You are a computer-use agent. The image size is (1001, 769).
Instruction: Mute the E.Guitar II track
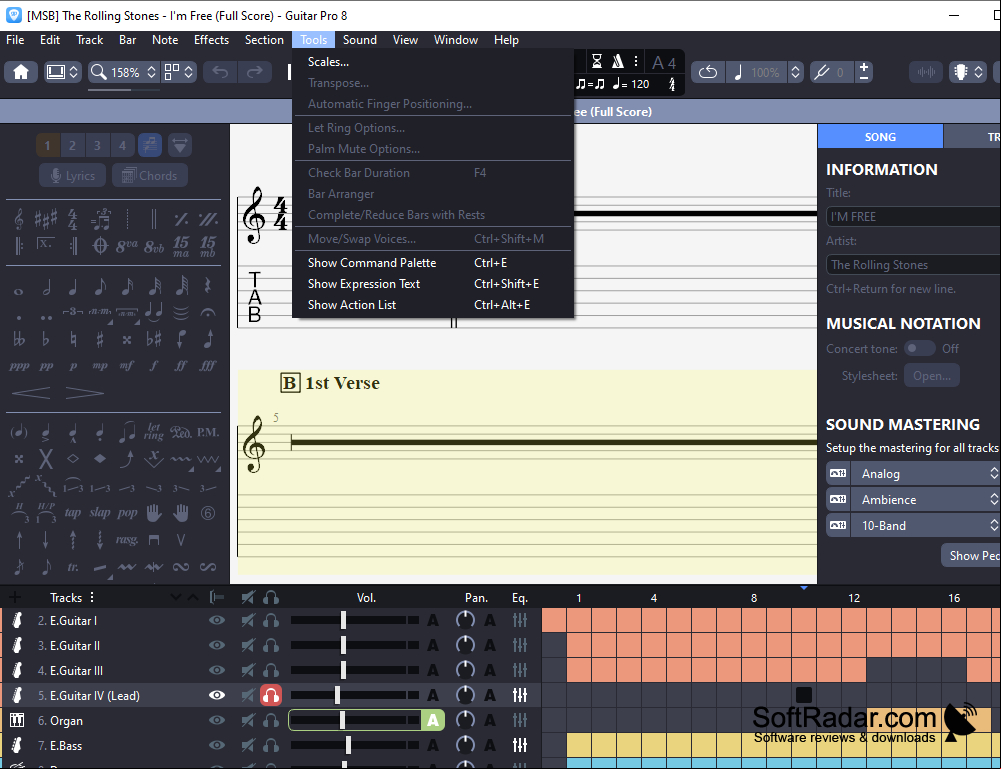pos(248,645)
